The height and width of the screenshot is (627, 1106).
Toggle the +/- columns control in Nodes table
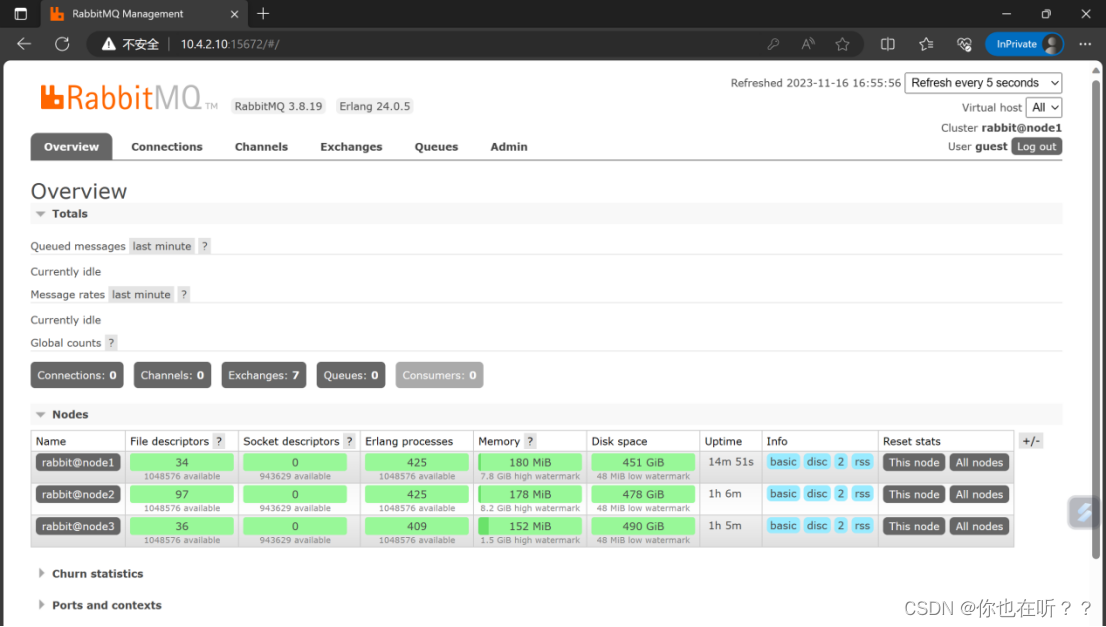(1030, 440)
